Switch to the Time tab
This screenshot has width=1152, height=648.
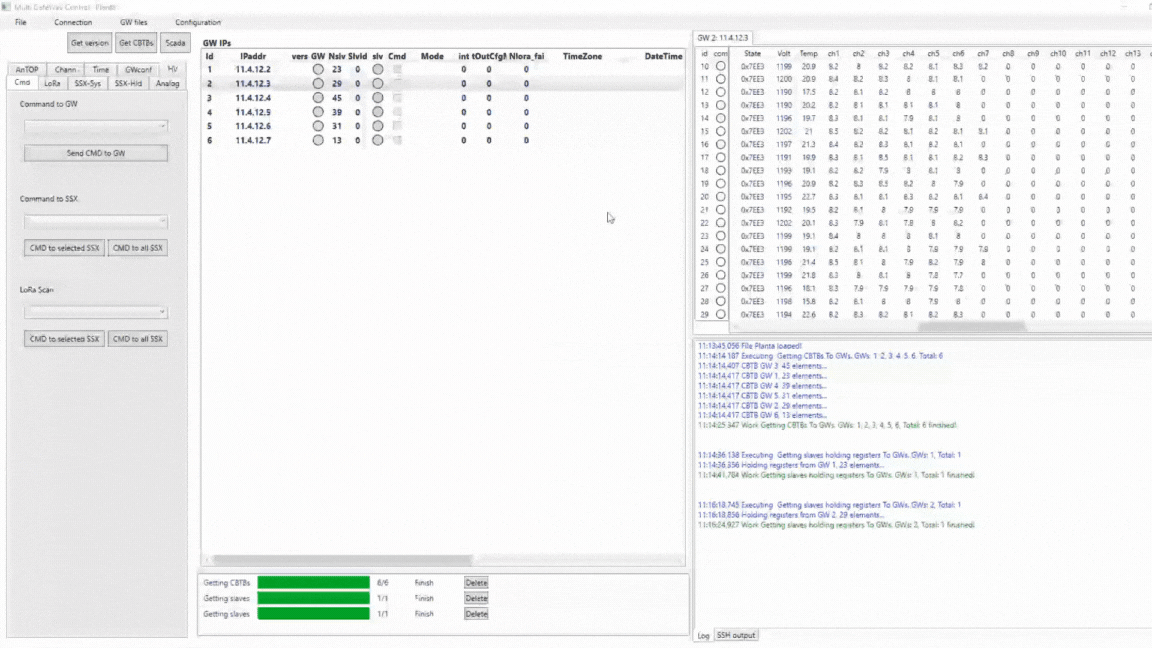coord(101,69)
